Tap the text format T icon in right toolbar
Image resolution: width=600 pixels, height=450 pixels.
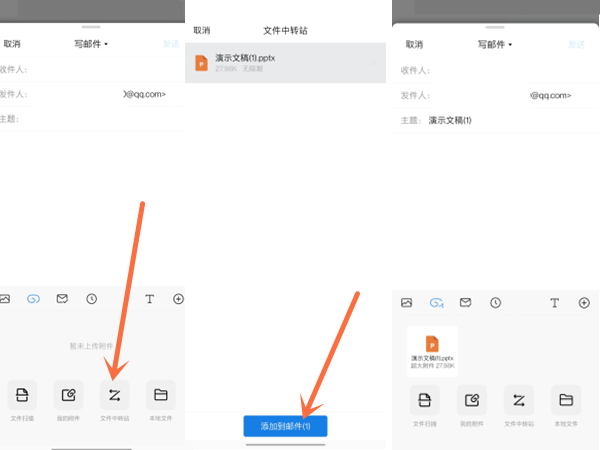554,302
